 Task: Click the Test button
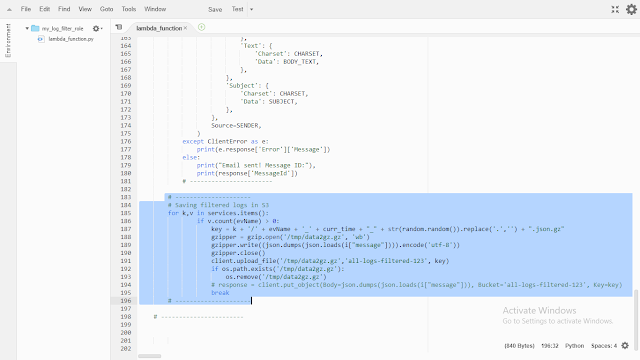[x=238, y=9]
